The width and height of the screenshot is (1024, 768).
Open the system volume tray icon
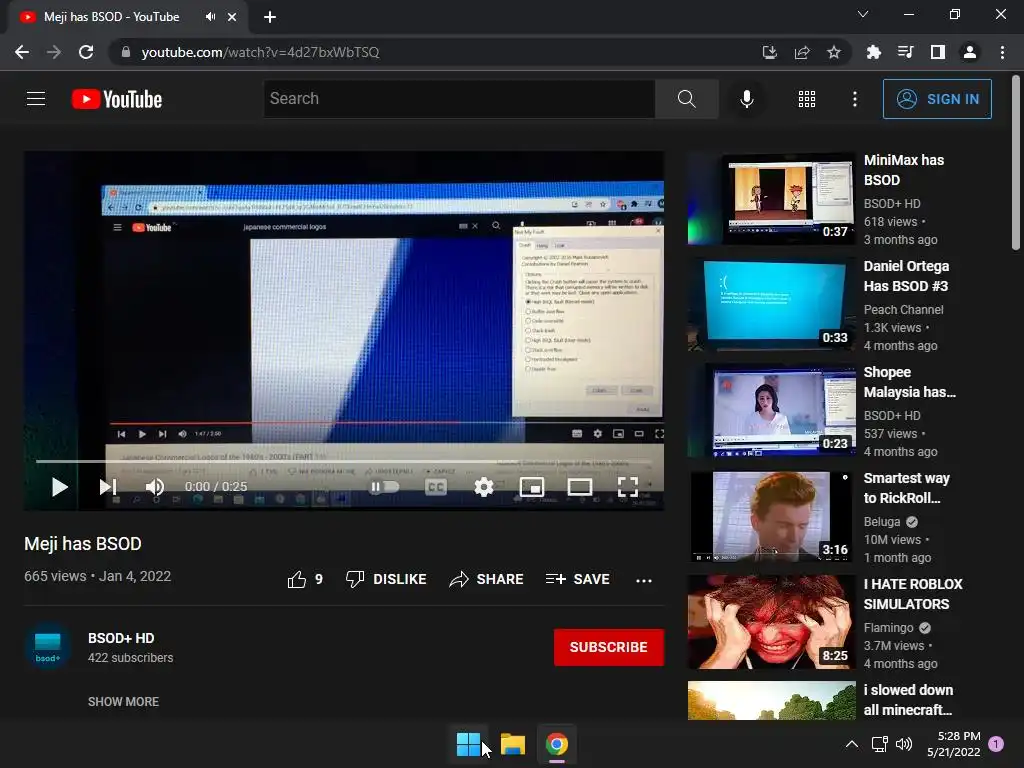point(904,744)
